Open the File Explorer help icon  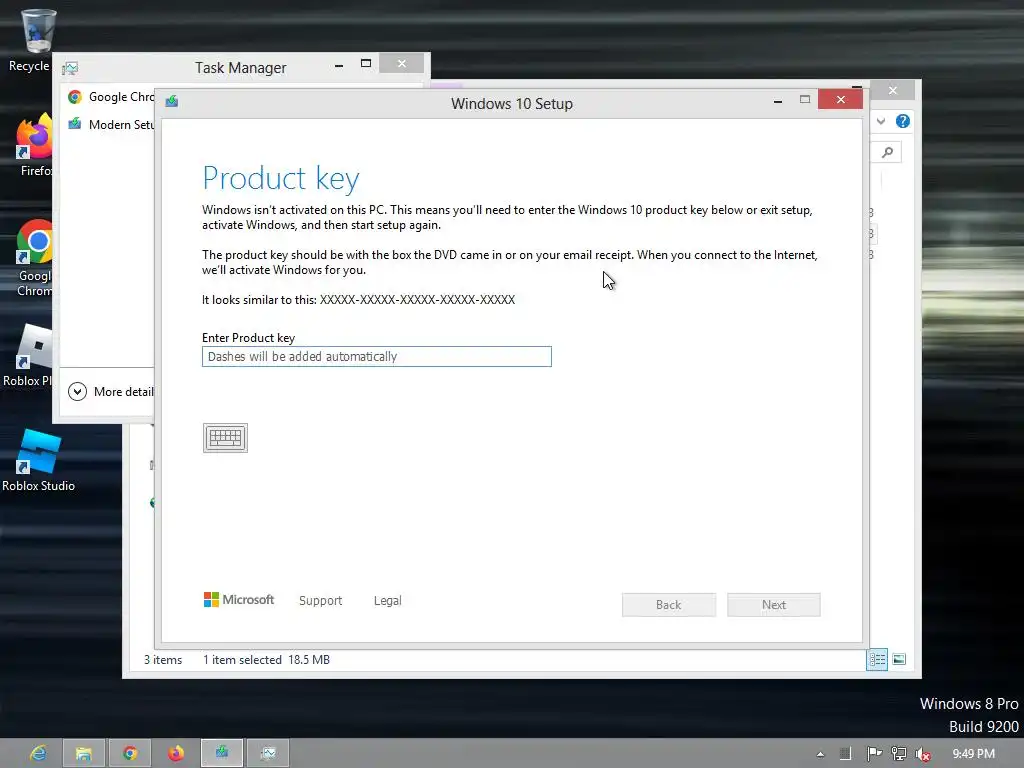(x=903, y=121)
